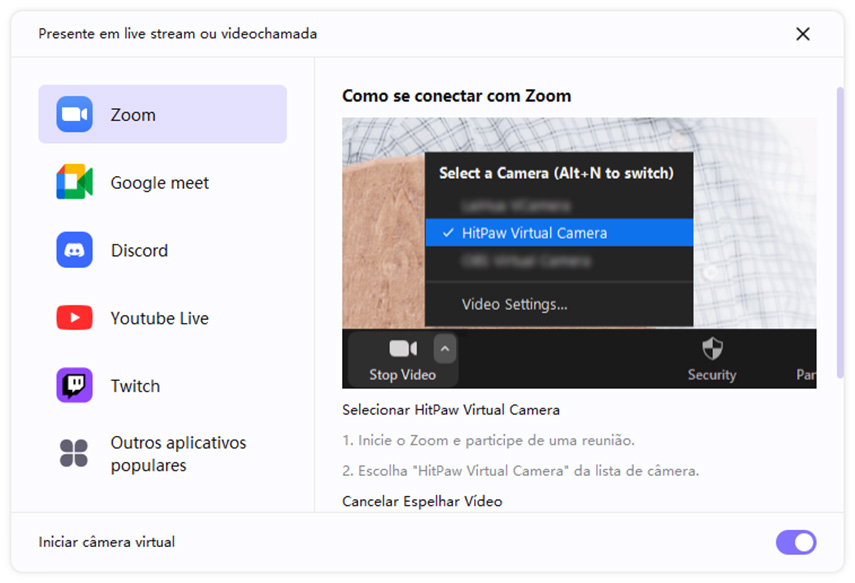Expand the camera chevron beside Stop Video

click(x=445, y=348)
